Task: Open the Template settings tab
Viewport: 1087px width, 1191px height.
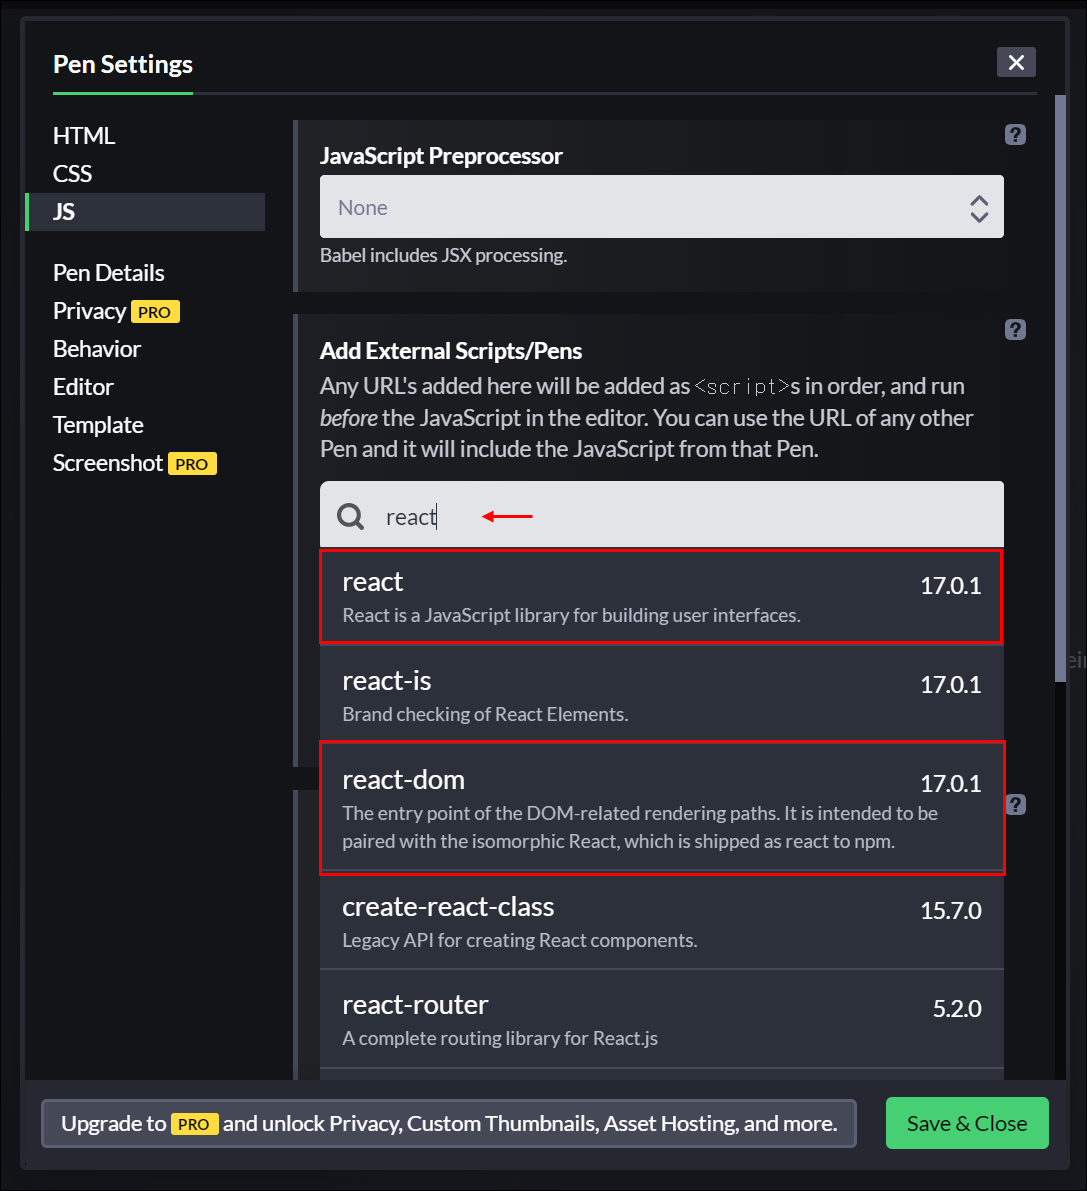Action: [98, 425]
